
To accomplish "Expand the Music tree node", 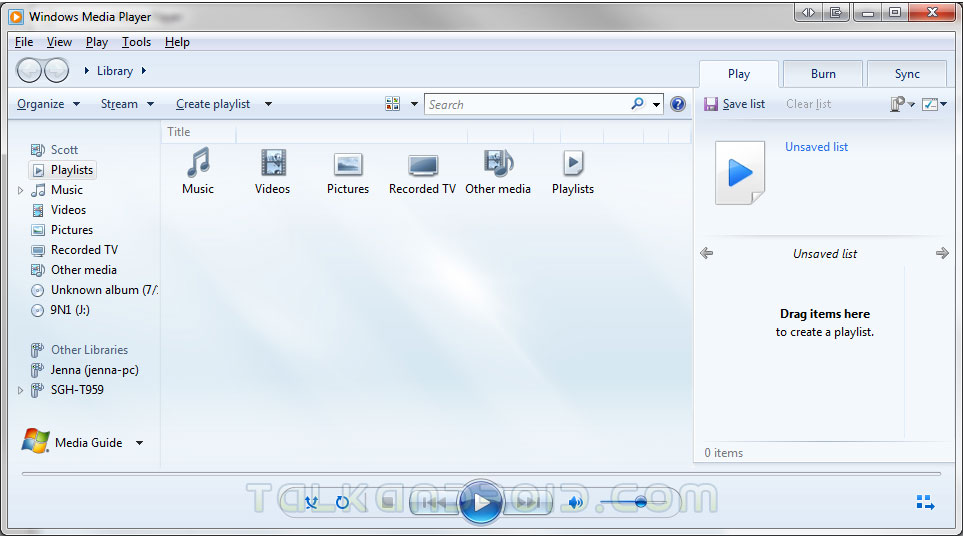I will 20,190.
